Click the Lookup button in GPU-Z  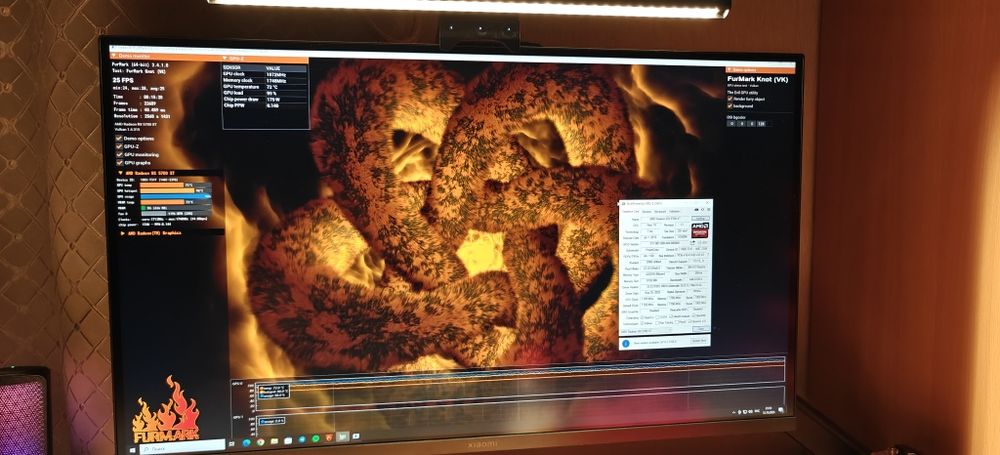point(700,219)
